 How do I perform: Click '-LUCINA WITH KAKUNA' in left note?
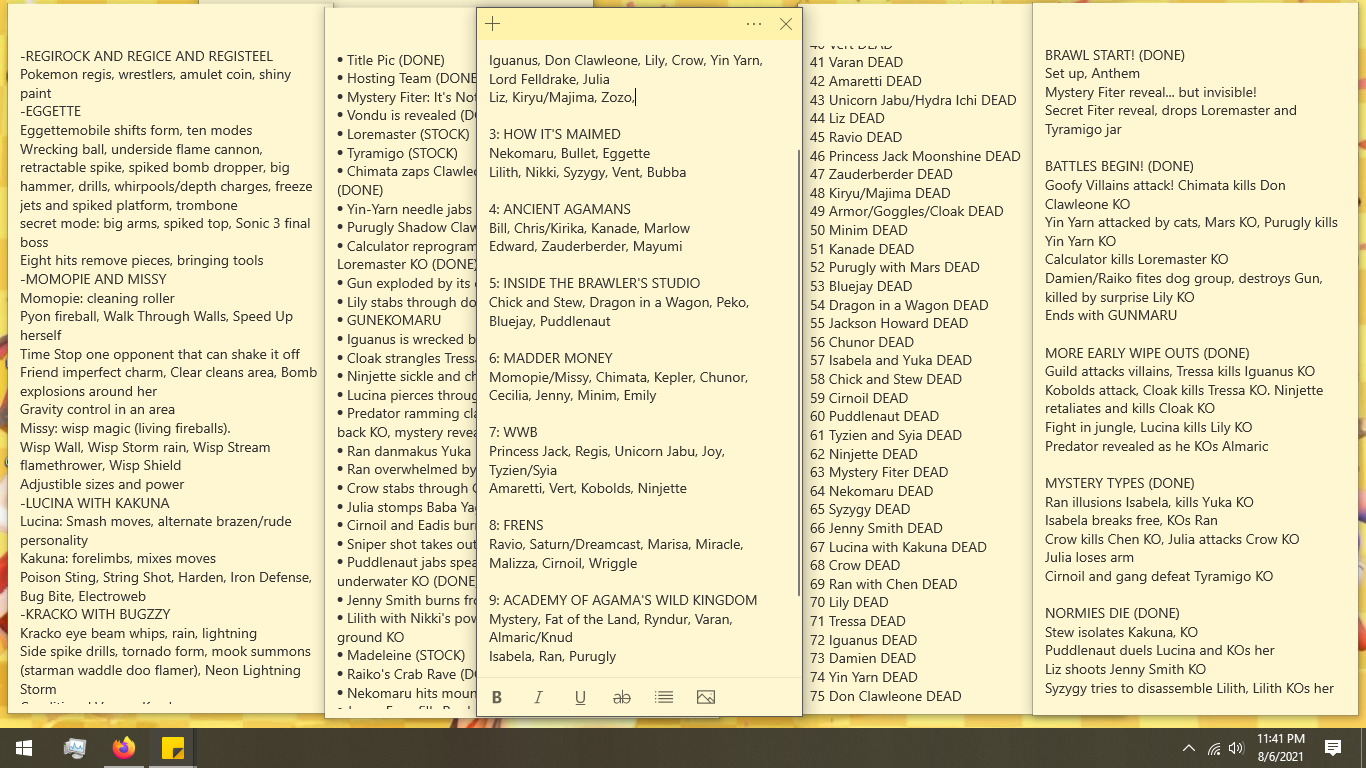tap(95, 503)
